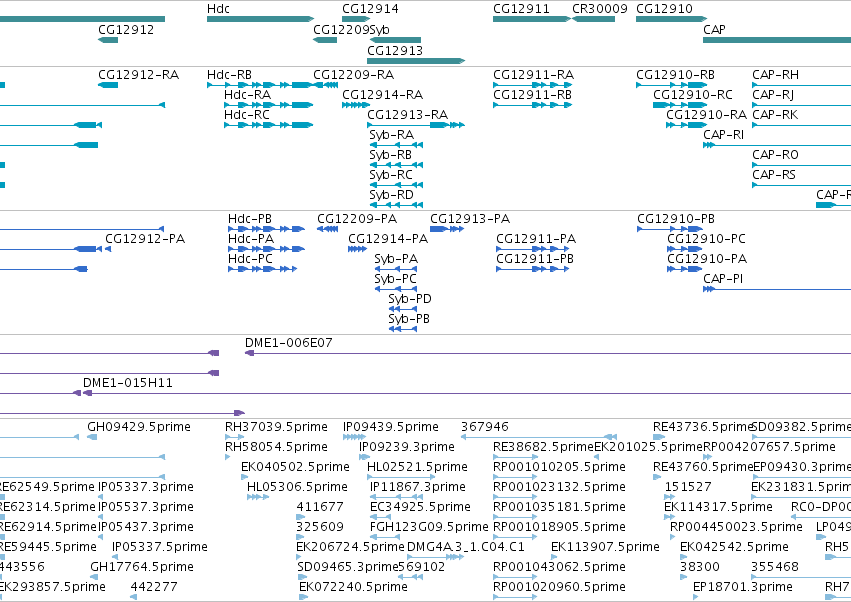The width and height of the screenshot is (851, 602).
Task: Select the IP09439.5prime EST label
Action: click(391, 427)
